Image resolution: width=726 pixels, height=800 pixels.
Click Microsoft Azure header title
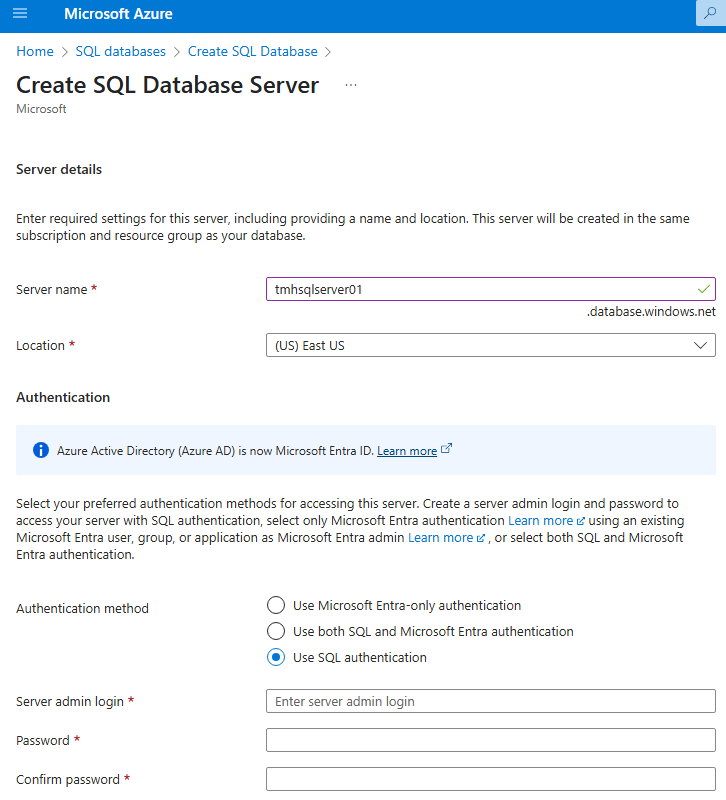[x=118, y=14]
